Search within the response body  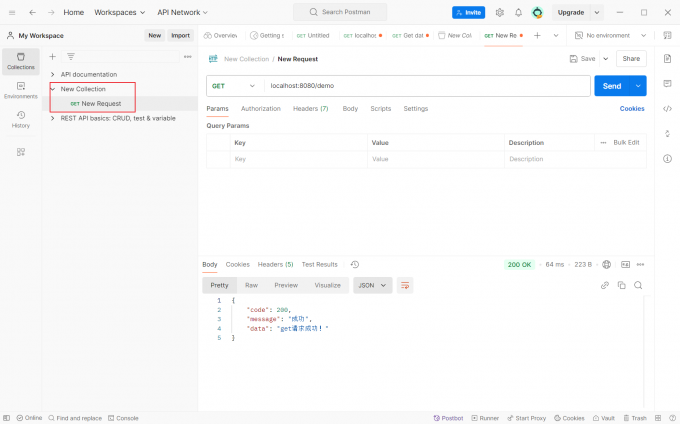638,285
